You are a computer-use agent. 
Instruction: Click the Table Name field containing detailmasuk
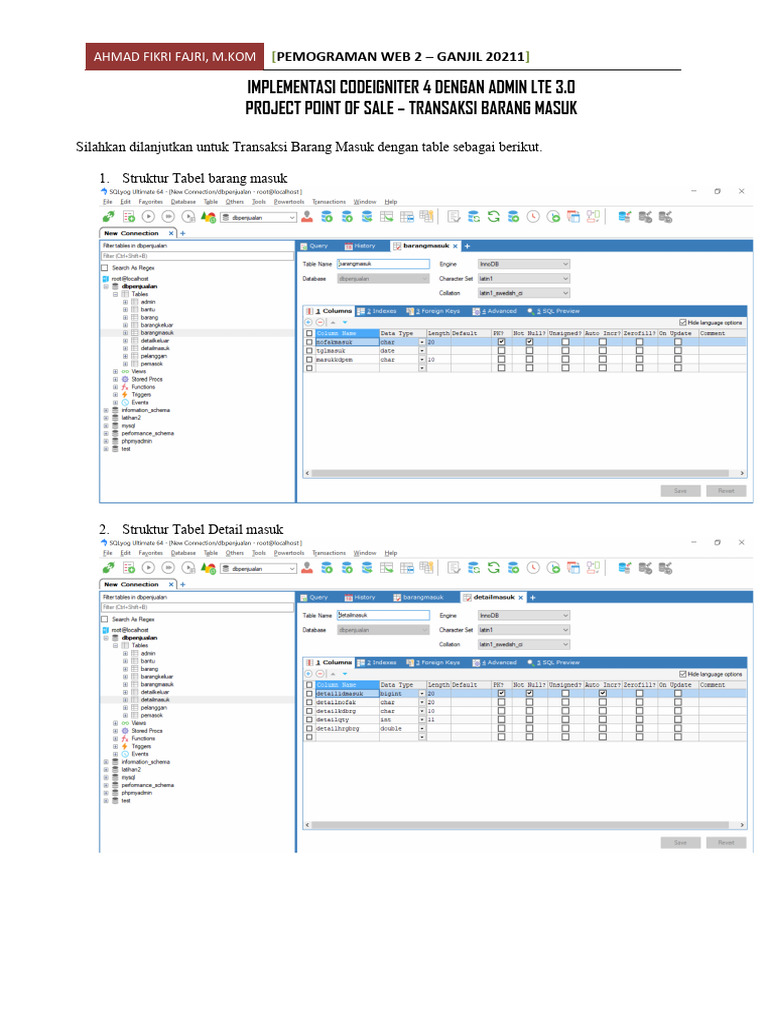[x=383, y=615]
